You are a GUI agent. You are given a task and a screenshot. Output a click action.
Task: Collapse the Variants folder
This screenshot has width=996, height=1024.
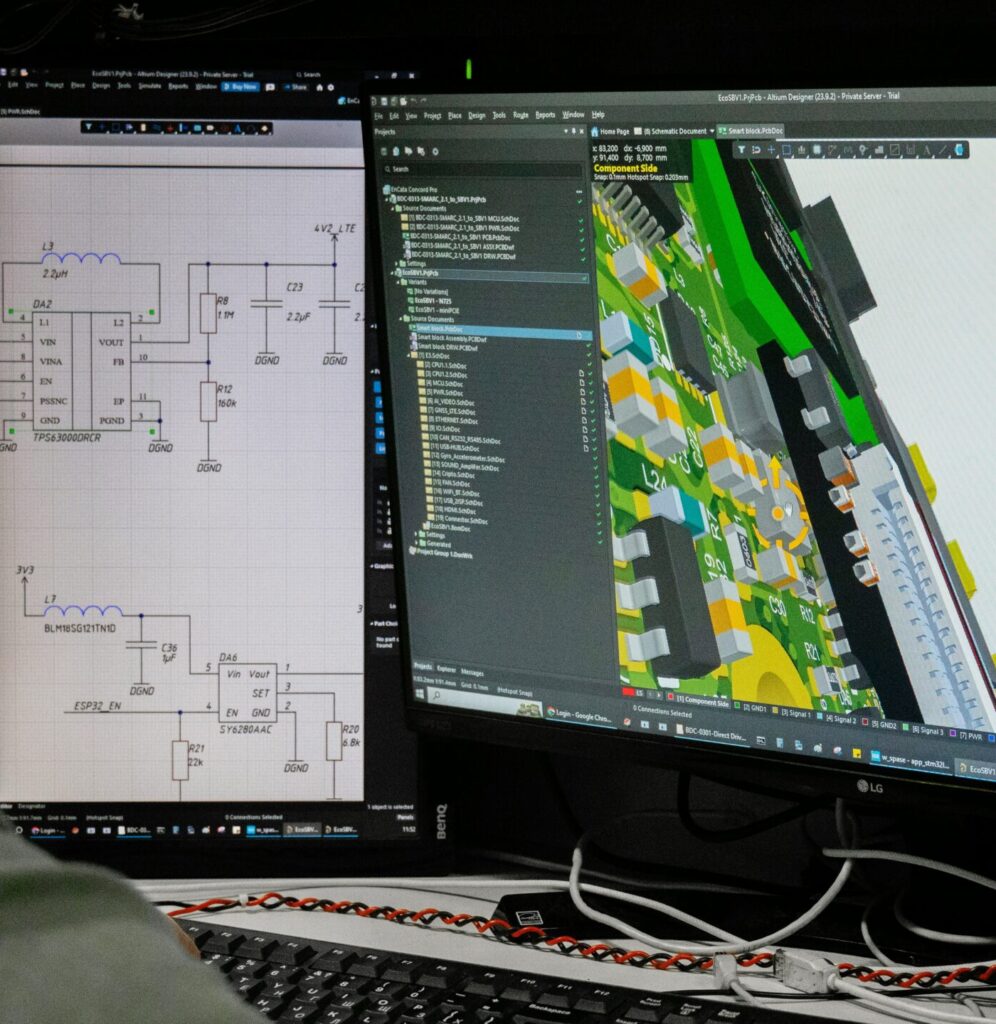tap(400, 282)
